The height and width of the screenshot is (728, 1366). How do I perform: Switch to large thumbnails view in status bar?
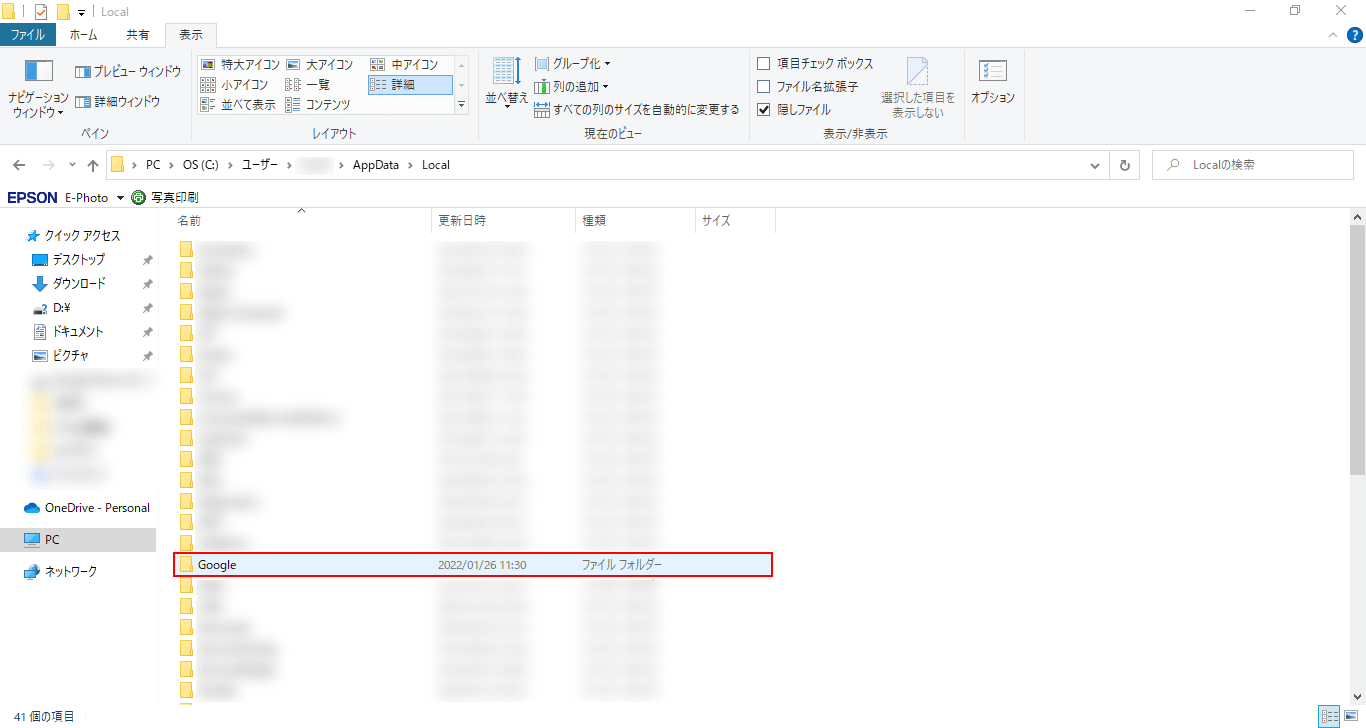tap(1351, 716)
